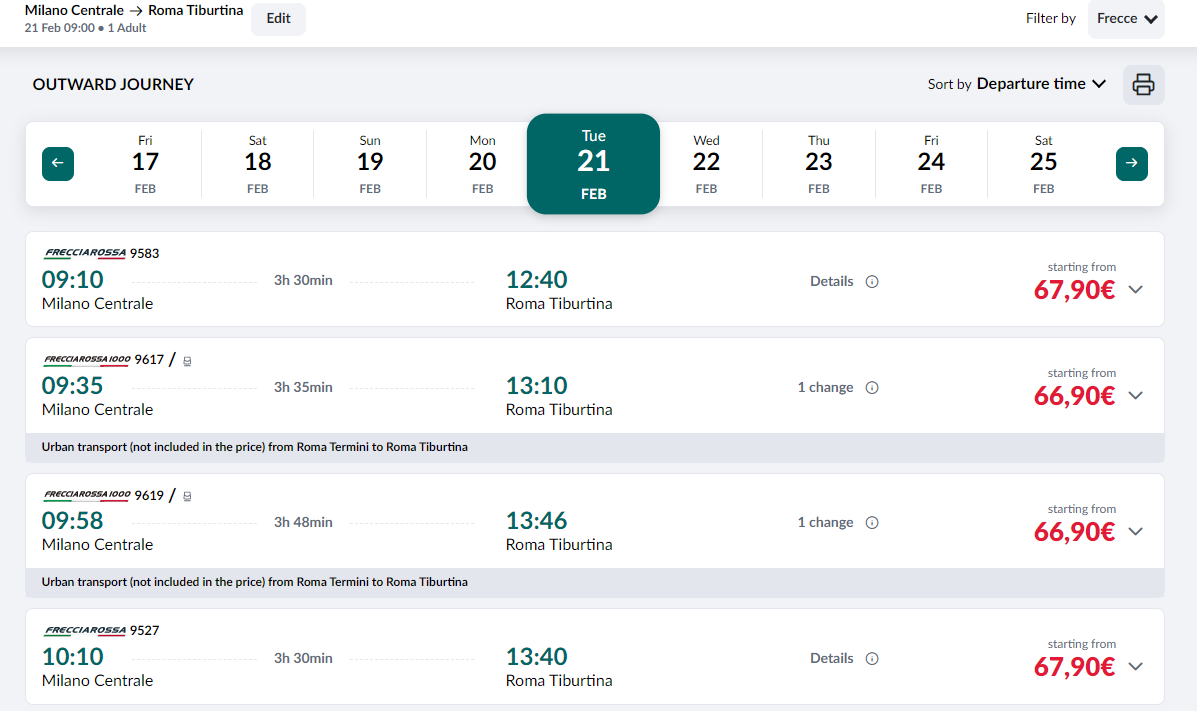Select the Wed 22 Feb date tab

[x=706, y=164]
